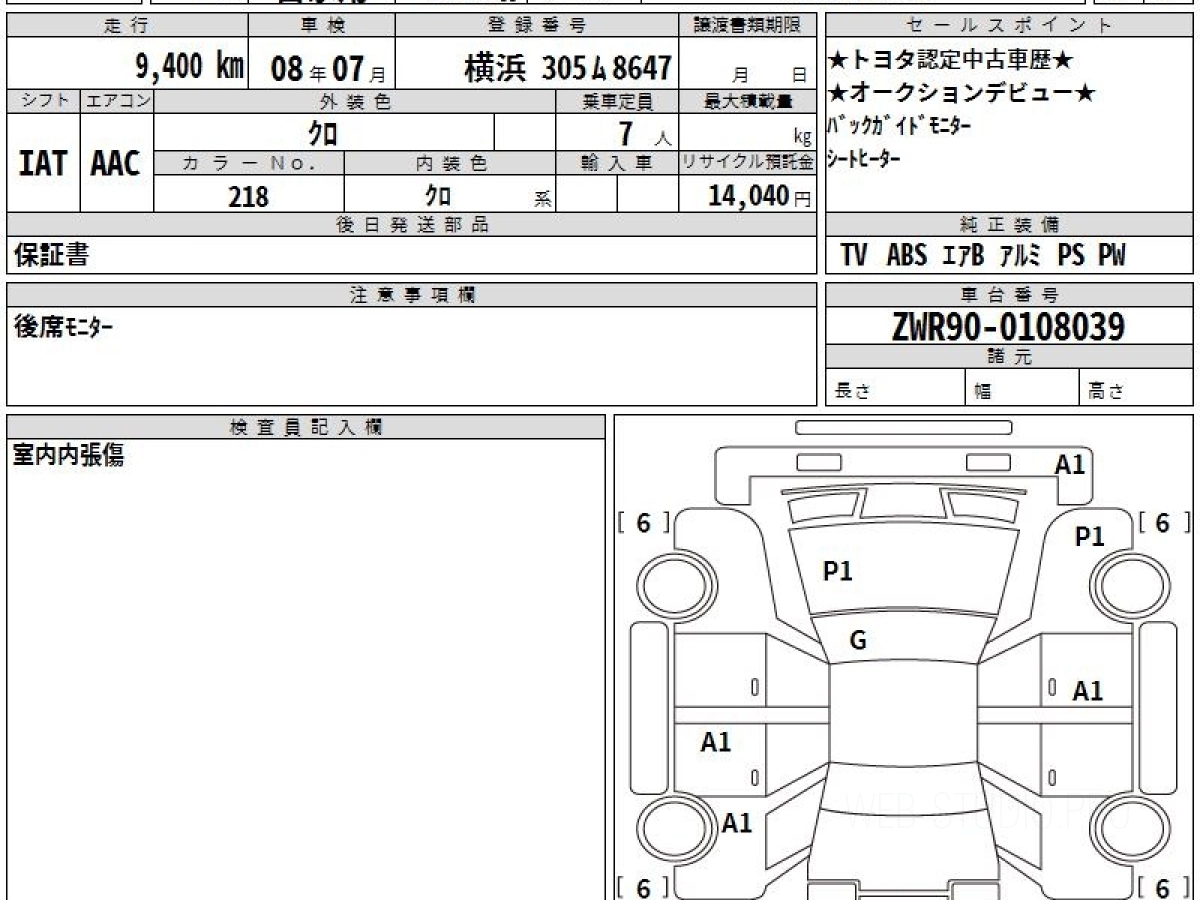Click the アルミ equipment item

(1021, 256)
